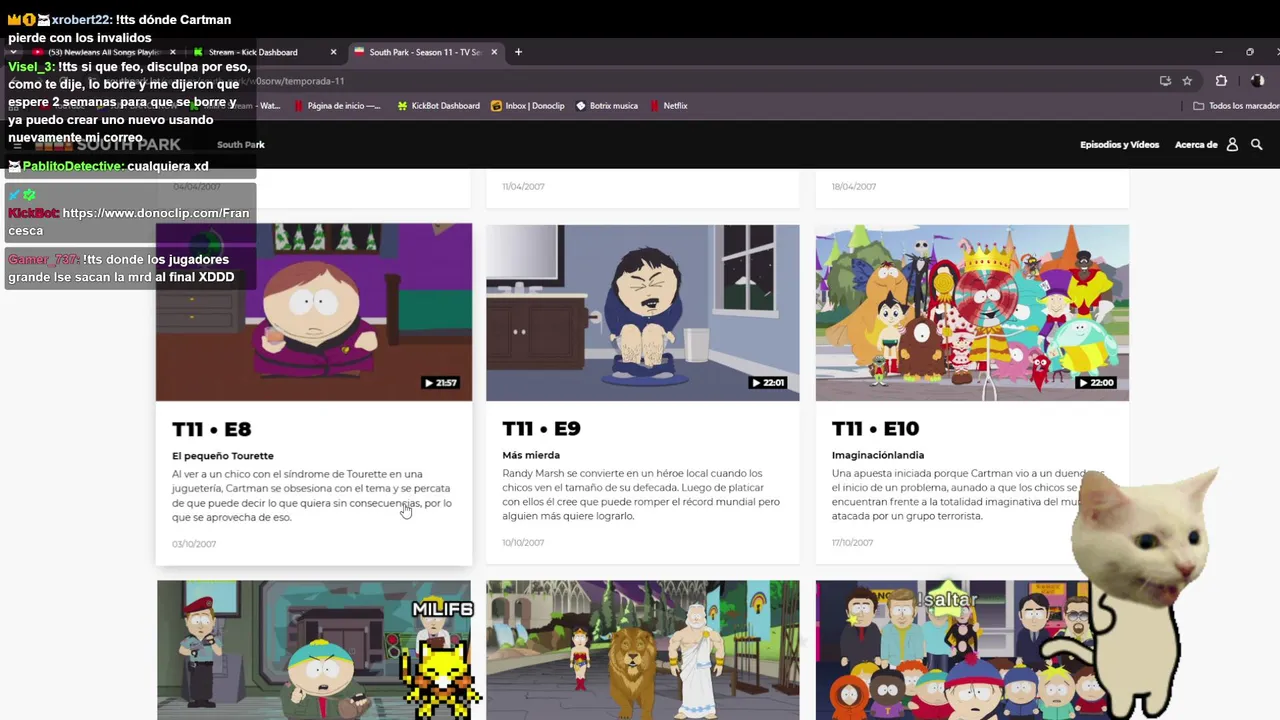Image resolution: width=1280 pixels, height=720 pixels.
Task: Open the bottom thumbnail with Cartman and soldier
Action: click(x=314, y=650)
